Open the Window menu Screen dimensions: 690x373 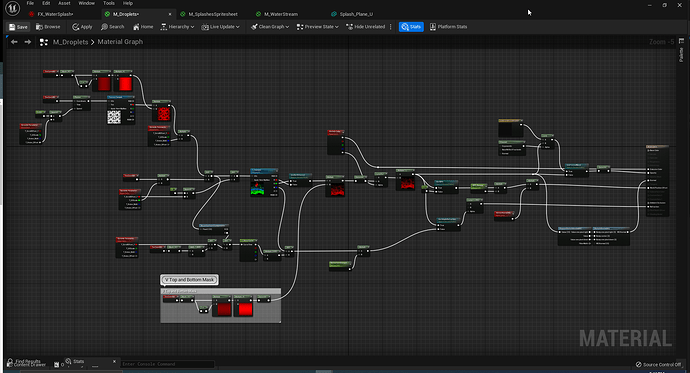tap(86, 3)
